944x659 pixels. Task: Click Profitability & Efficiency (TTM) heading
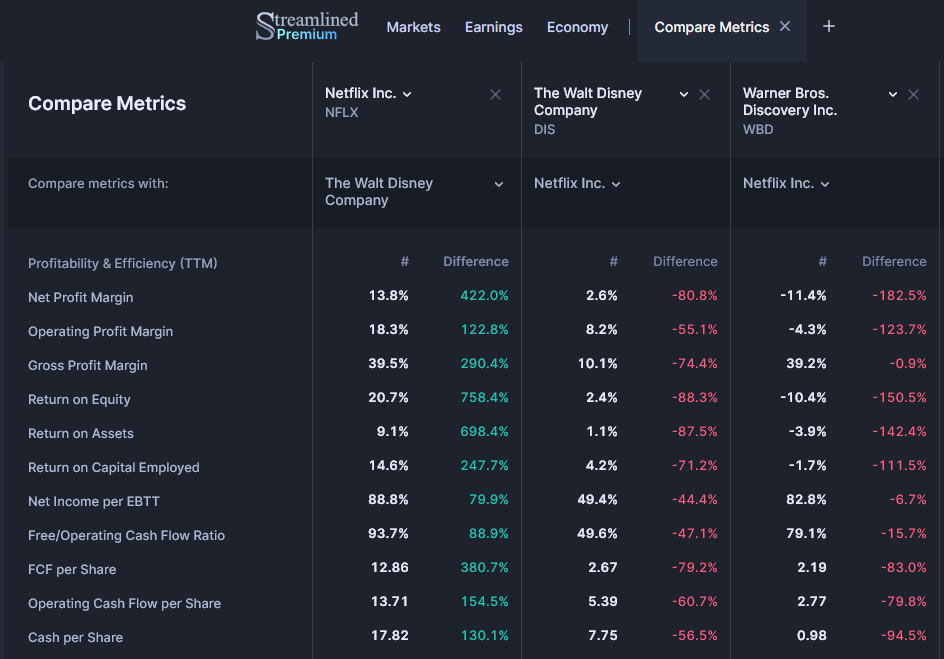click(123, 264)
